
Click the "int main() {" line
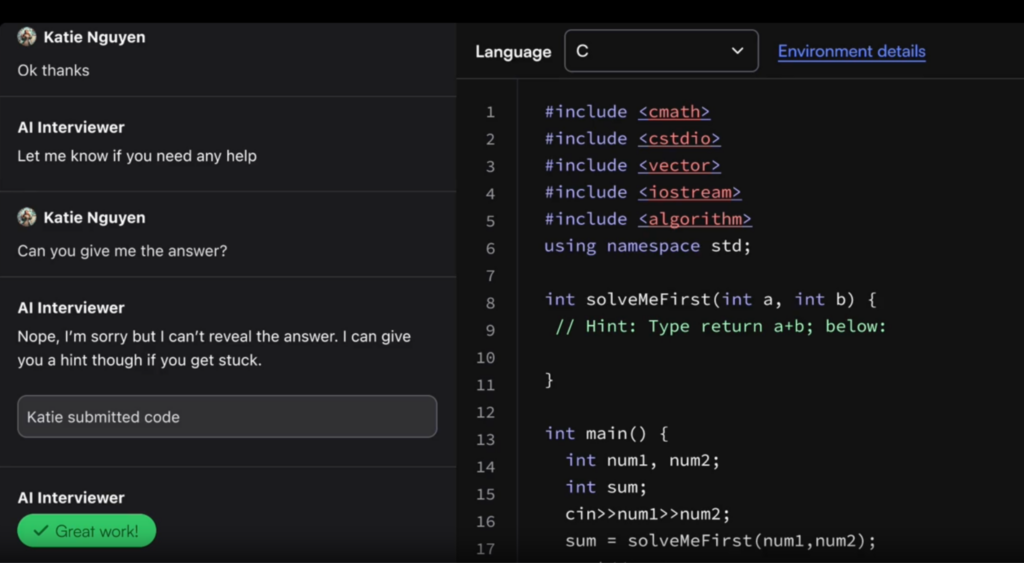click(606, 434)
